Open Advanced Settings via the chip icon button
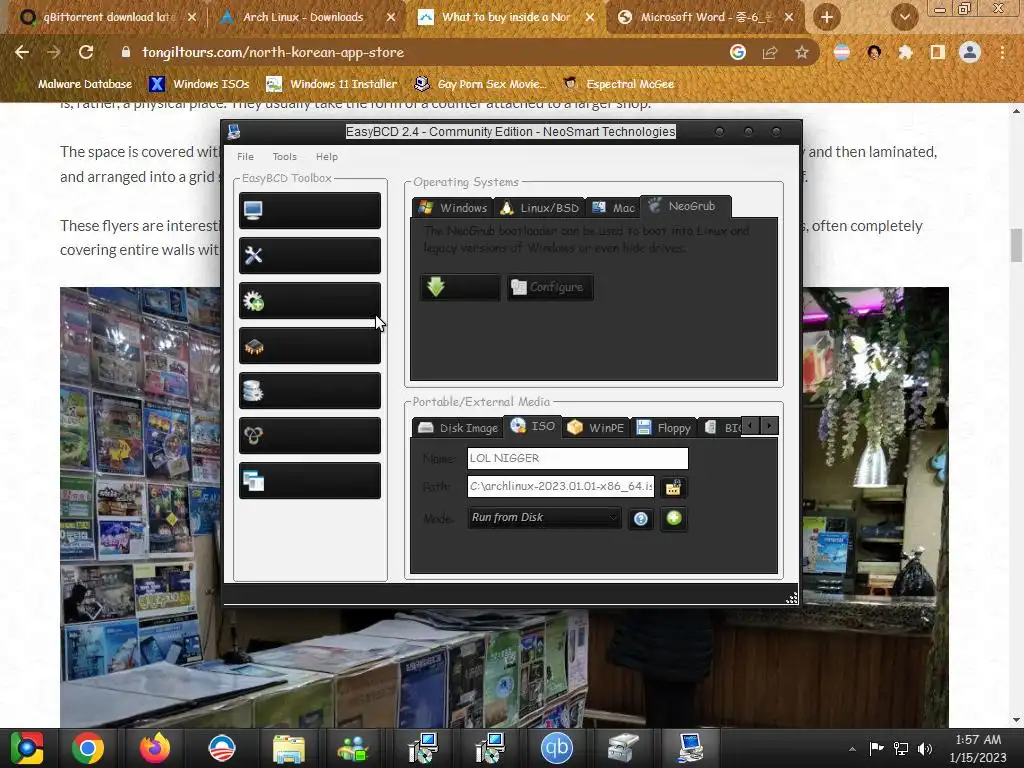The image size is (1024, 768). (310, 345)
